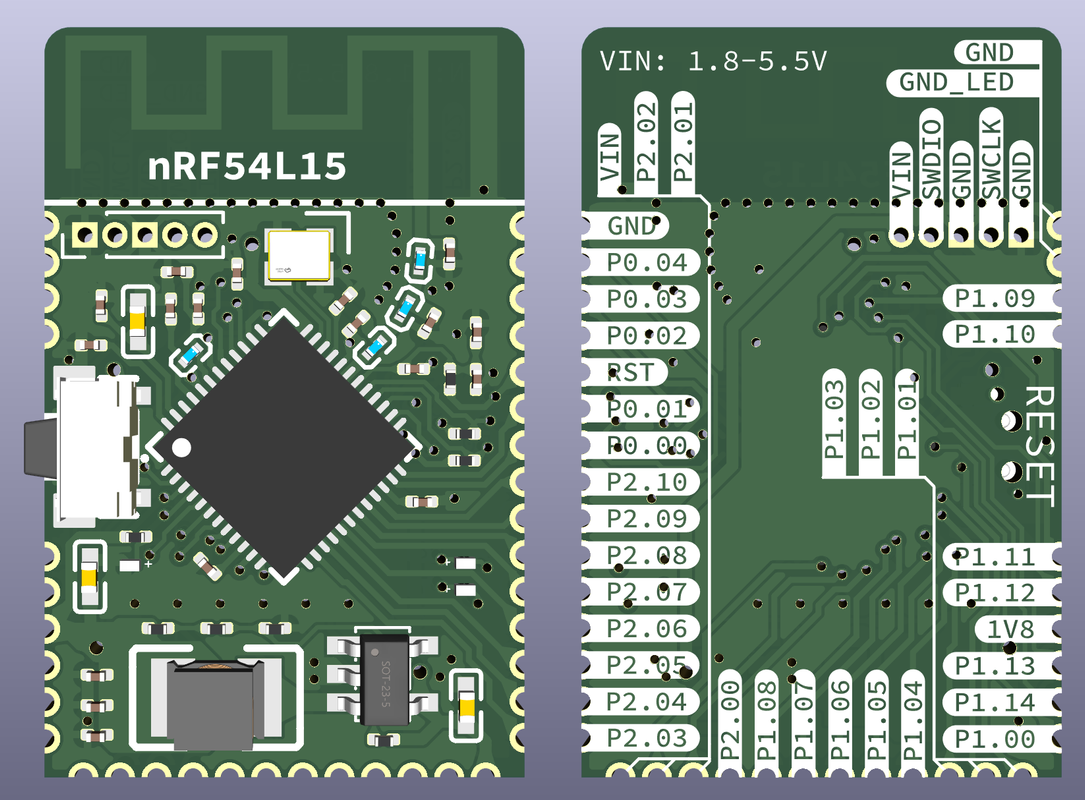The image size is (1085, 800).
Task: Click the vertical RESET label
Action: coord(1039,446)
